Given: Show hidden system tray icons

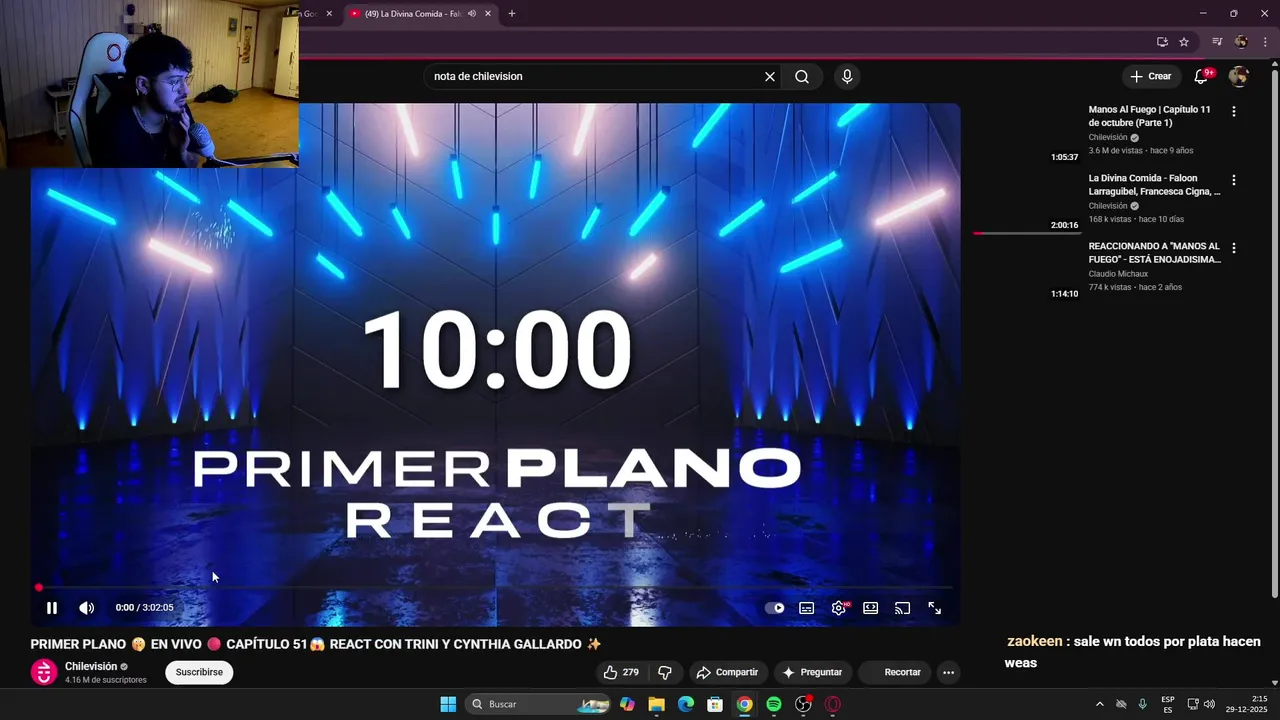Looking at the screenshot, I should tap(1100, 704).
